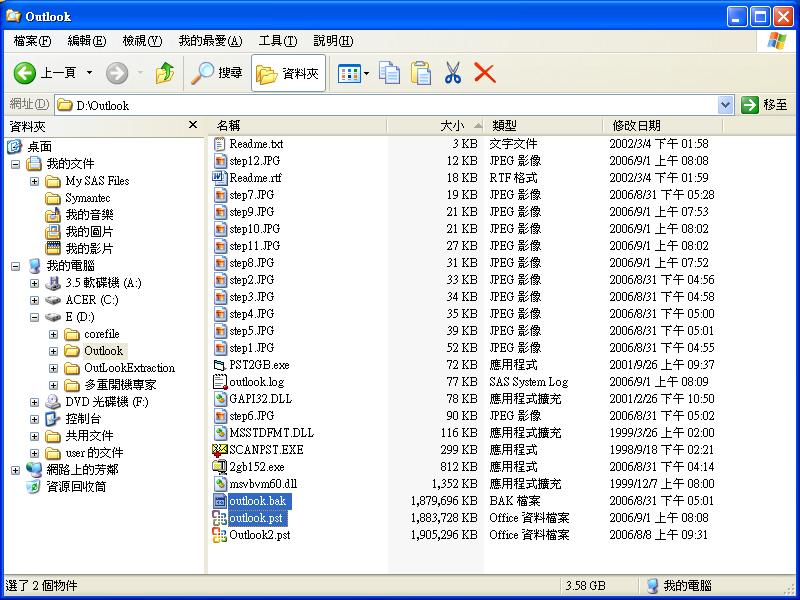The width and height of the screenshot is (800, 600).
Task: Click the Back arrow toolbar icon
Action: pyautogui.click(x=24, y=73)
